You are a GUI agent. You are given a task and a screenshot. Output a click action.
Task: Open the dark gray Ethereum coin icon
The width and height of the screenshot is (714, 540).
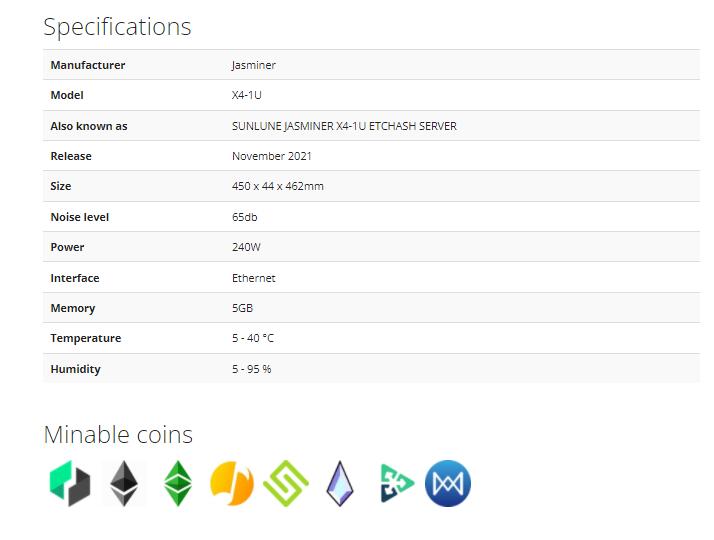pyautogui.click(x=124, y=484)
